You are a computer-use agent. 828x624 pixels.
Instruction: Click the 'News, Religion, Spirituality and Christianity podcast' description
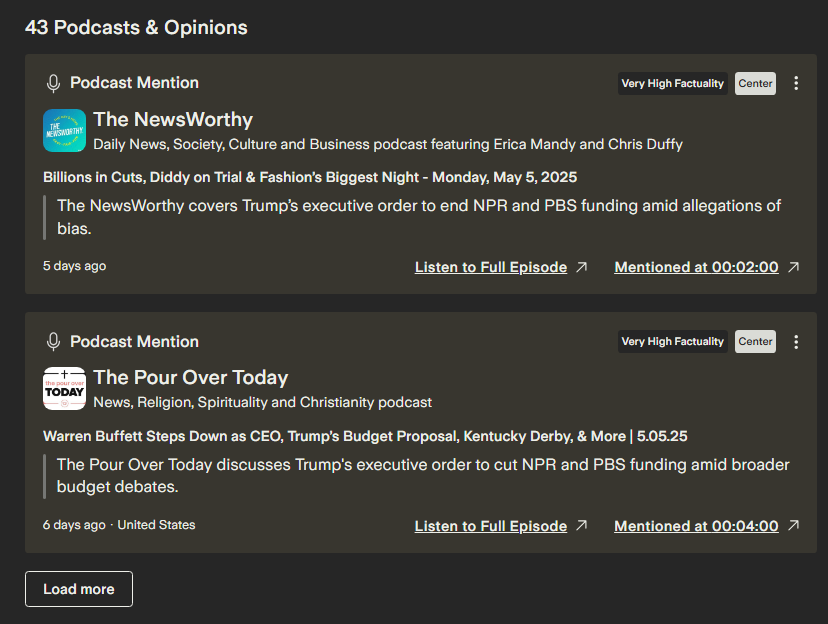click(262, 402)
